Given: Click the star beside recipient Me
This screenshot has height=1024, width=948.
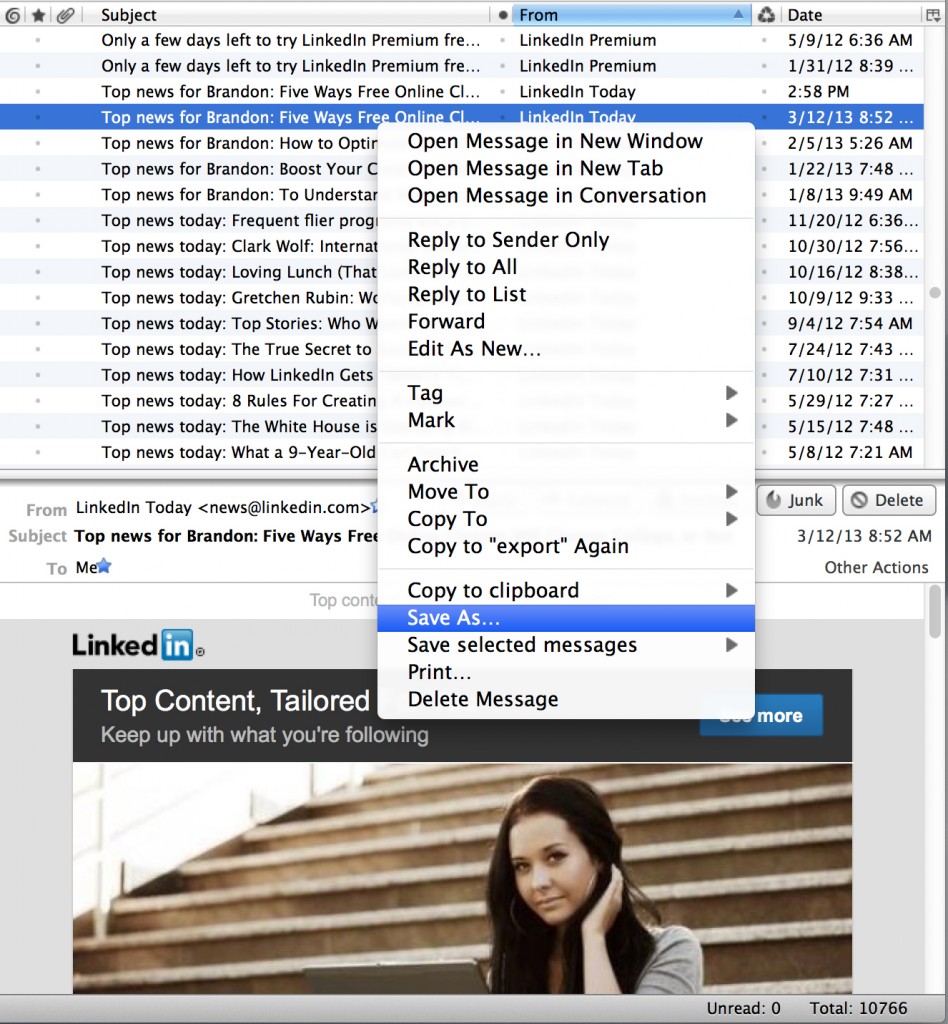Looking at the screenshot, I should click(x=104, y=566).
